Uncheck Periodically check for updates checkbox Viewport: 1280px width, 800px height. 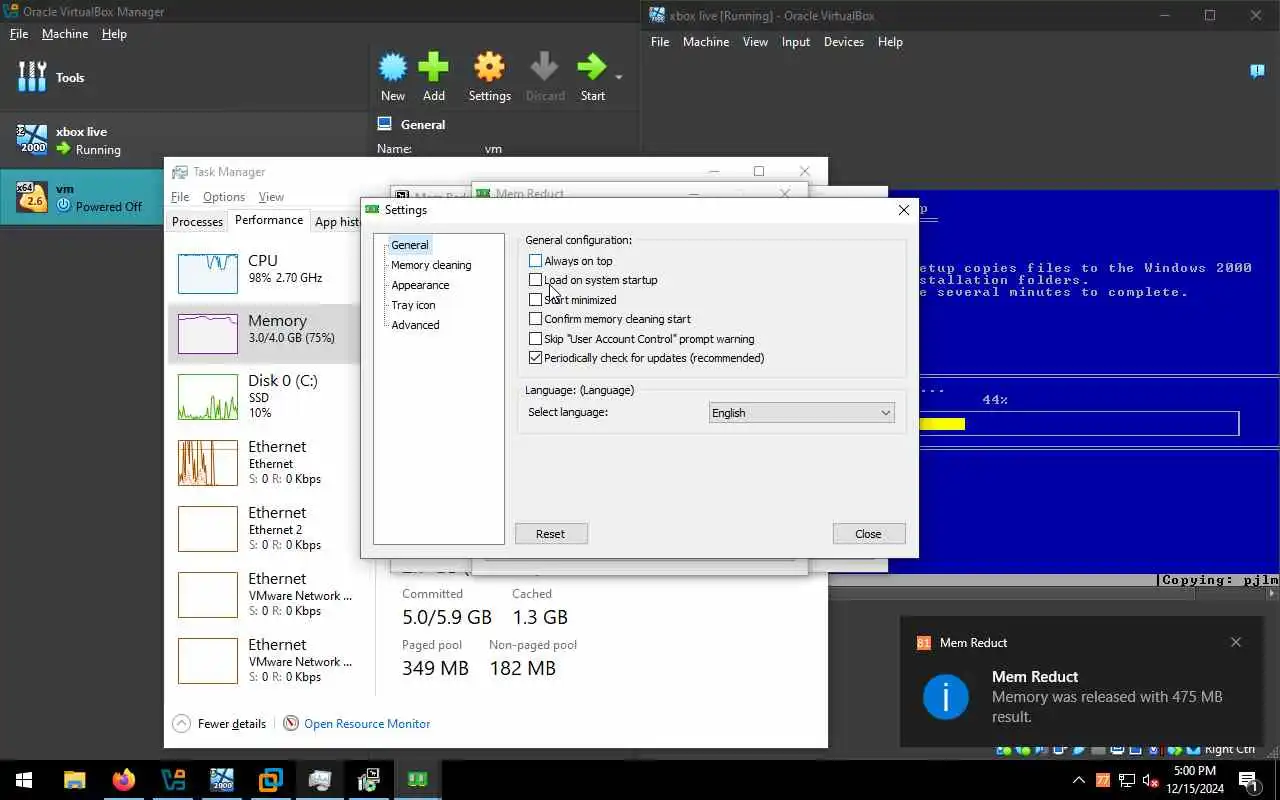(535, 358)
